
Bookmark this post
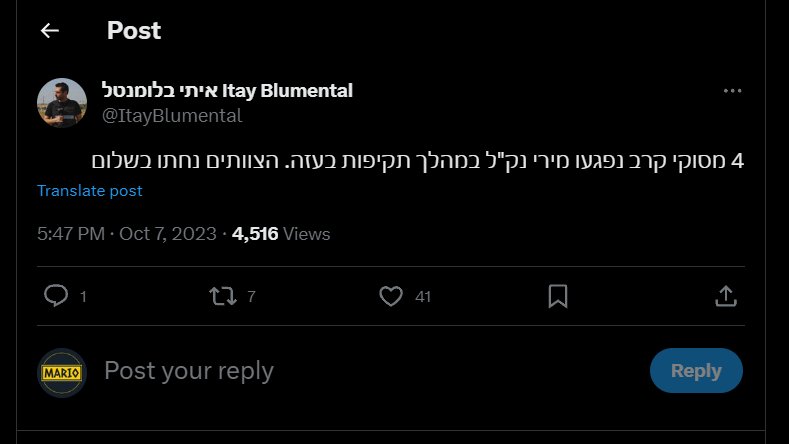tap(558, 296)
